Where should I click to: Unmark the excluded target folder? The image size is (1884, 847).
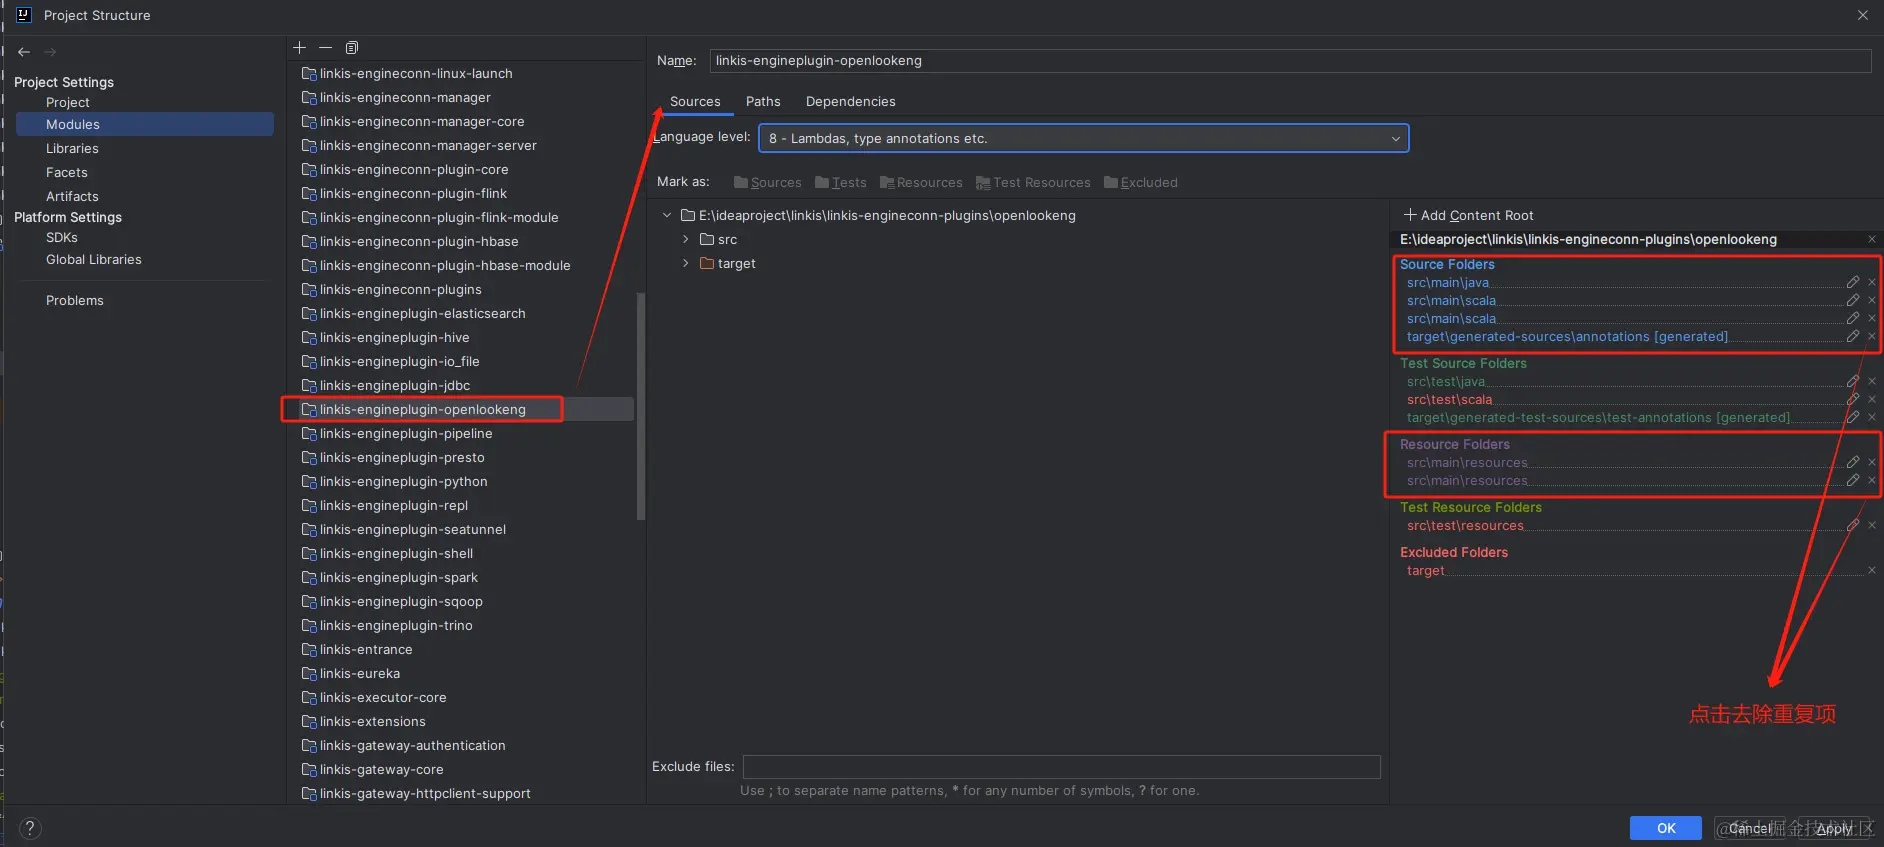click(1872, 570)
